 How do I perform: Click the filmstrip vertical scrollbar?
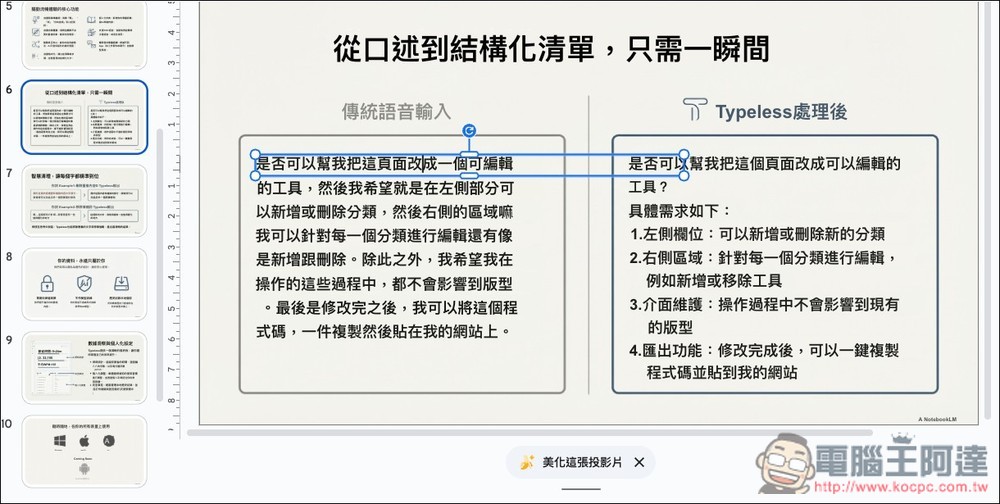click(x=159, y=265)
